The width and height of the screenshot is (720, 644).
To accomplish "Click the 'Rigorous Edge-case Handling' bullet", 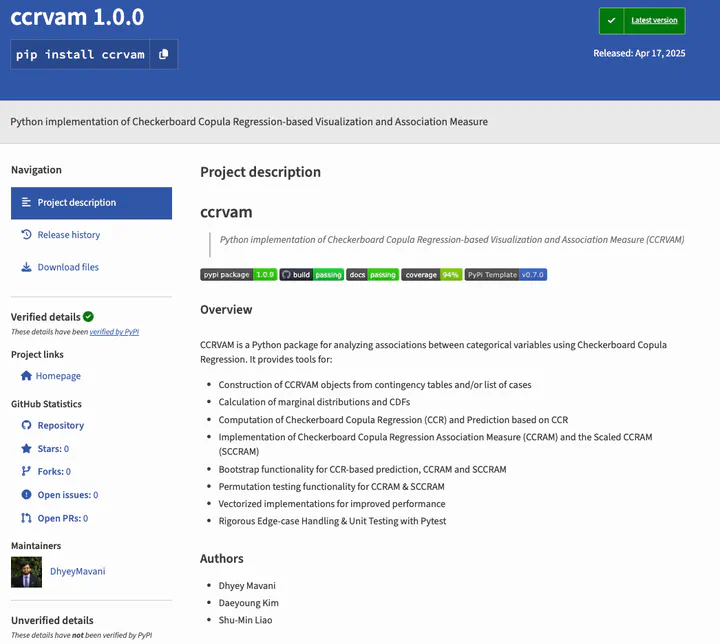I will (x=332, y=521).
